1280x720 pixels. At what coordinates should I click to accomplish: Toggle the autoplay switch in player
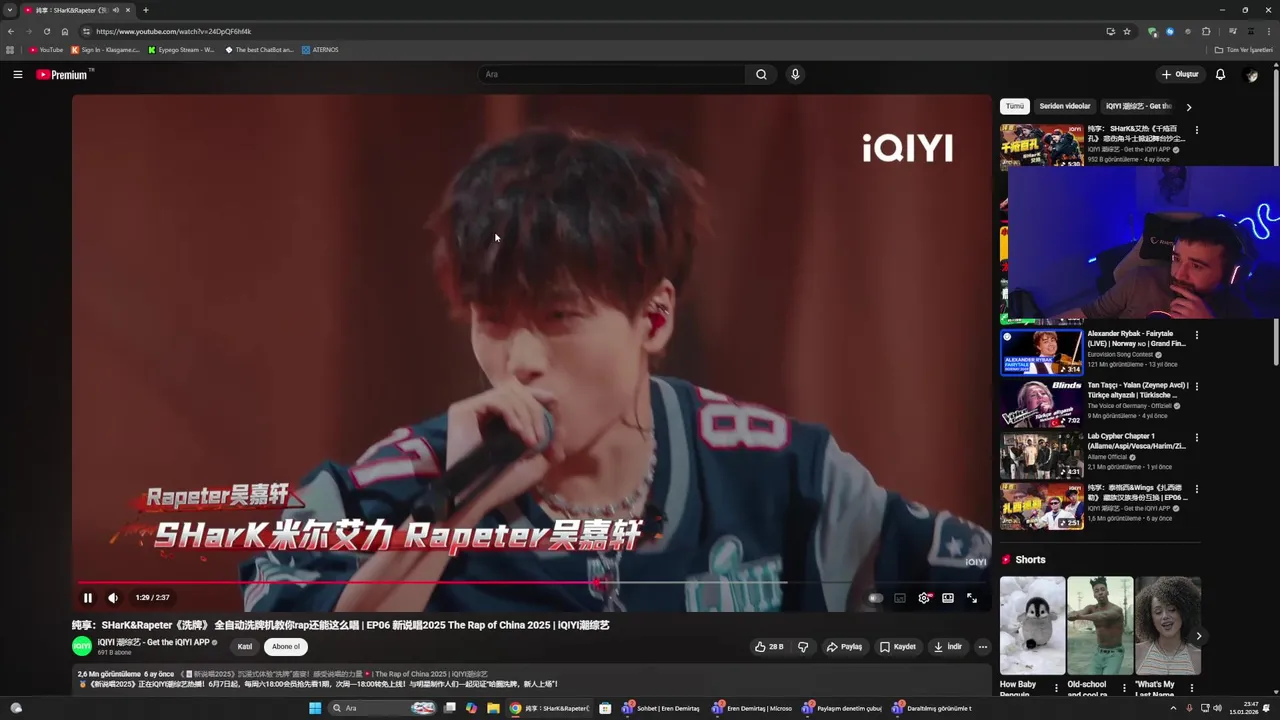tap(875, 598)
